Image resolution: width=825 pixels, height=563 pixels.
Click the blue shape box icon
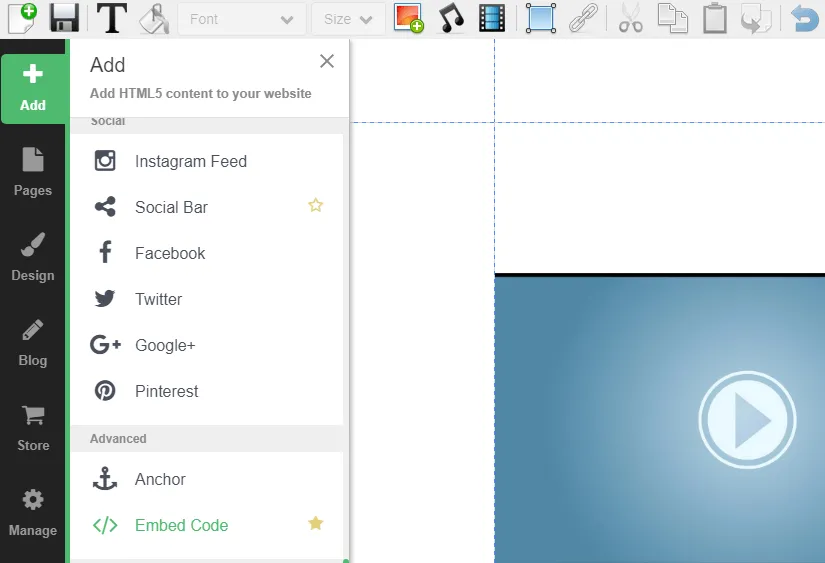pos(541,18)
